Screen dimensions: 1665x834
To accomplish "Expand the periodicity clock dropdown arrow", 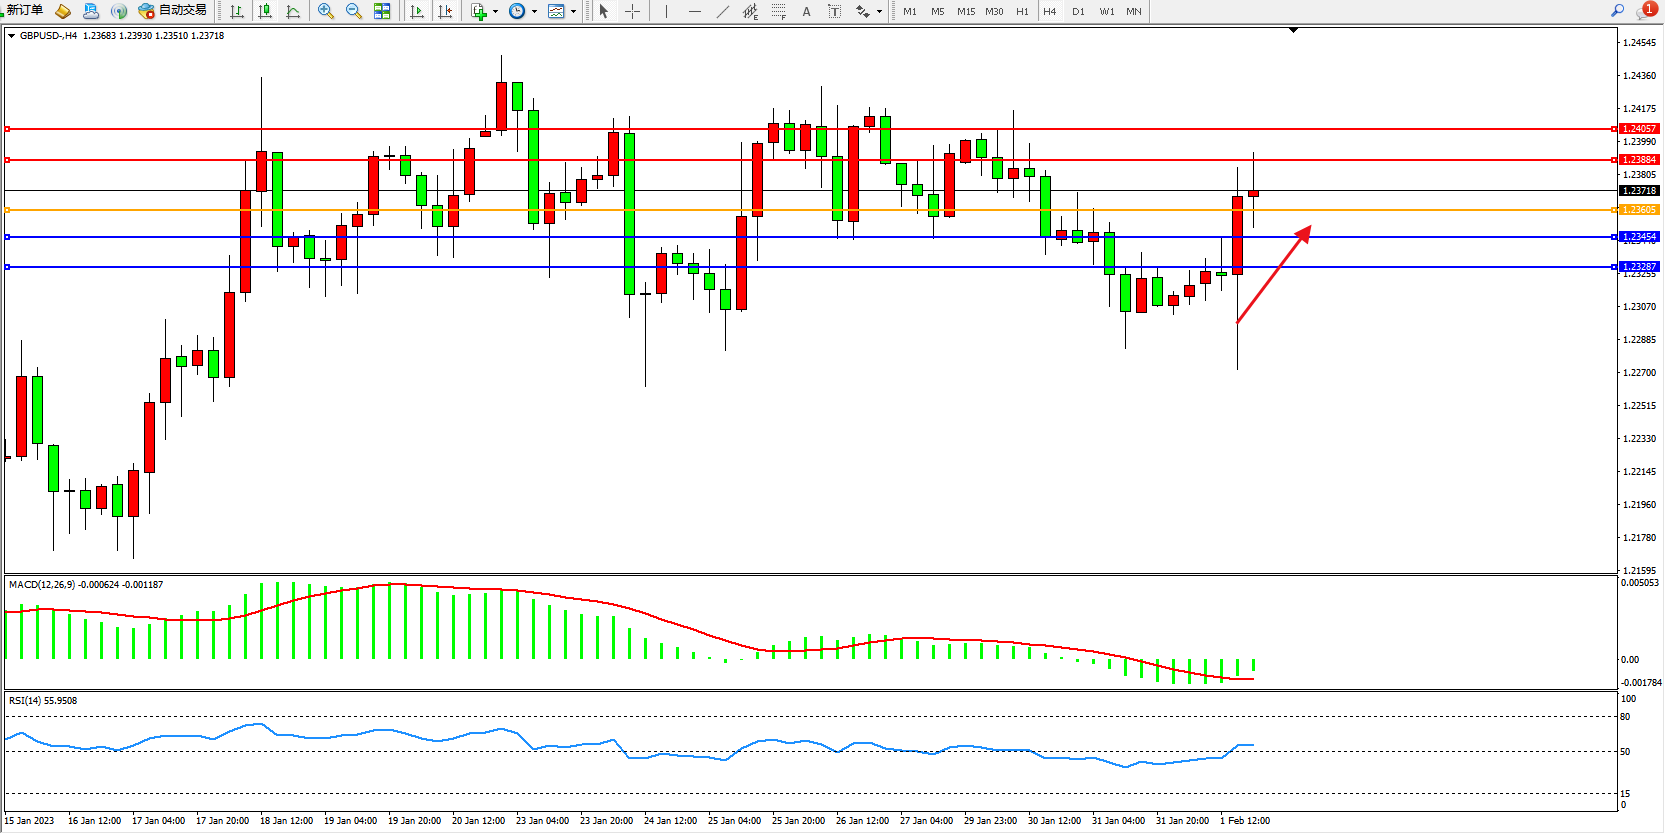I will pos(534,12).
